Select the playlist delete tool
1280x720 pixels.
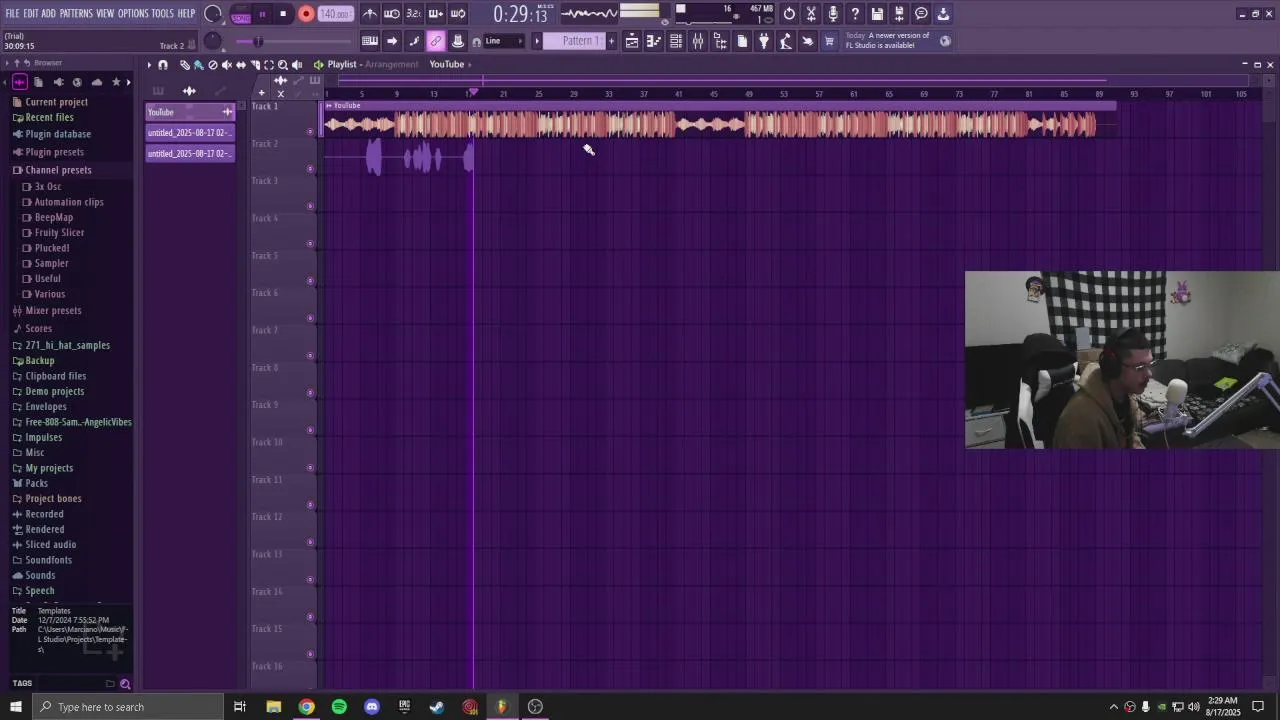212,65
